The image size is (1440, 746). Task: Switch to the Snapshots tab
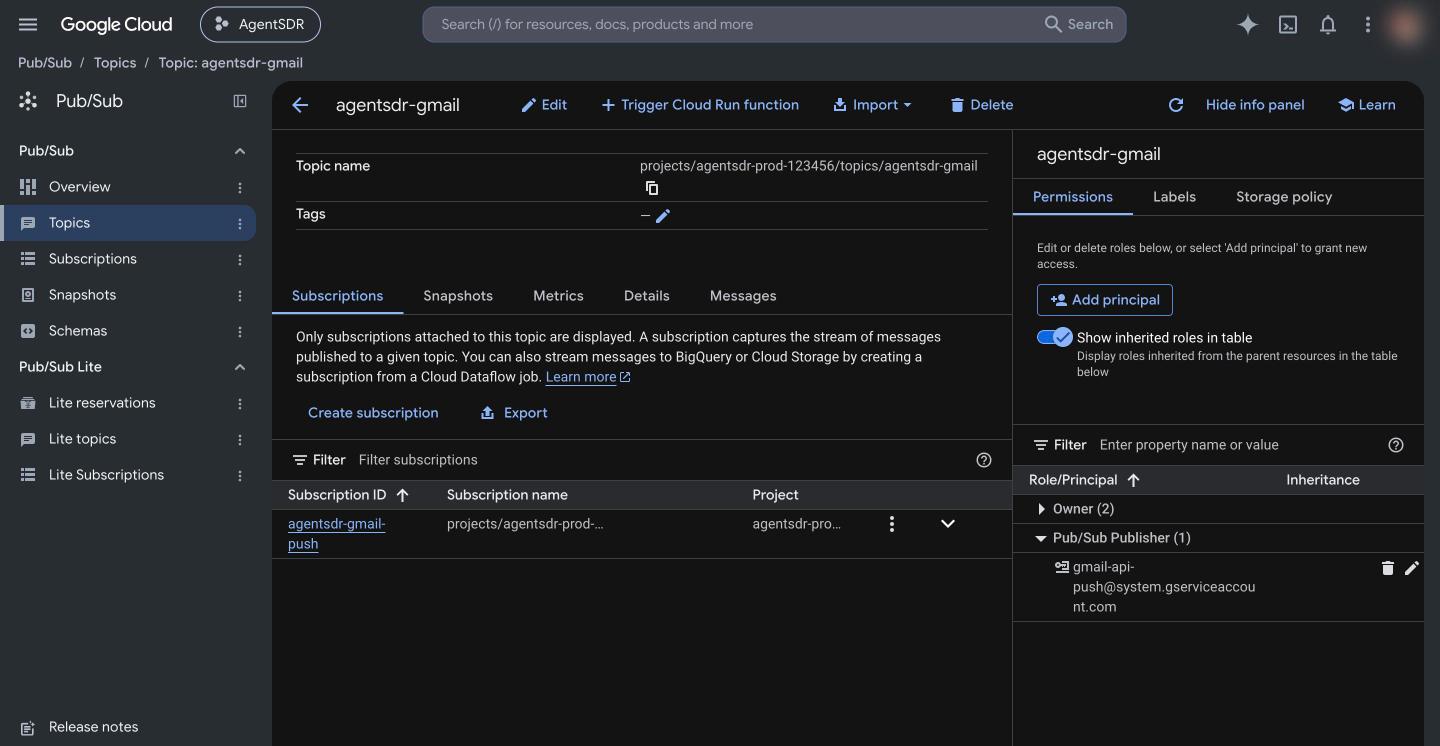(x=458, y=296)
